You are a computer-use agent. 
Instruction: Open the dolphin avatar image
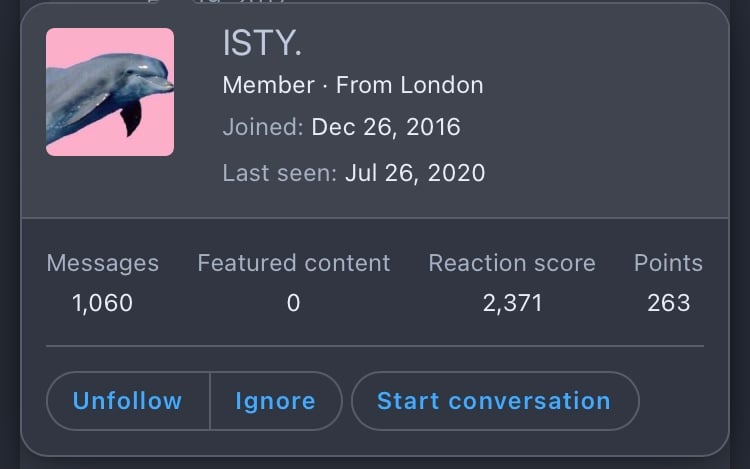[x=110, y=92]
